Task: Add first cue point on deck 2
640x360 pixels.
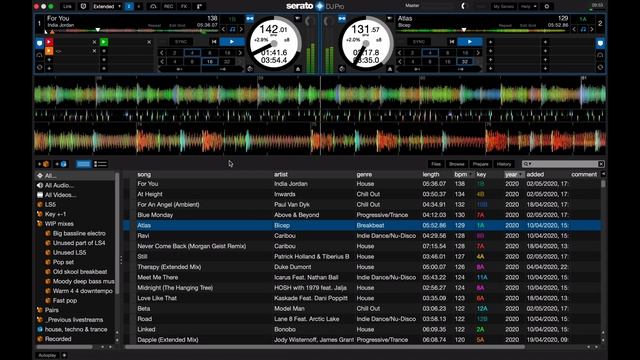Action: (x=491, y=42)
